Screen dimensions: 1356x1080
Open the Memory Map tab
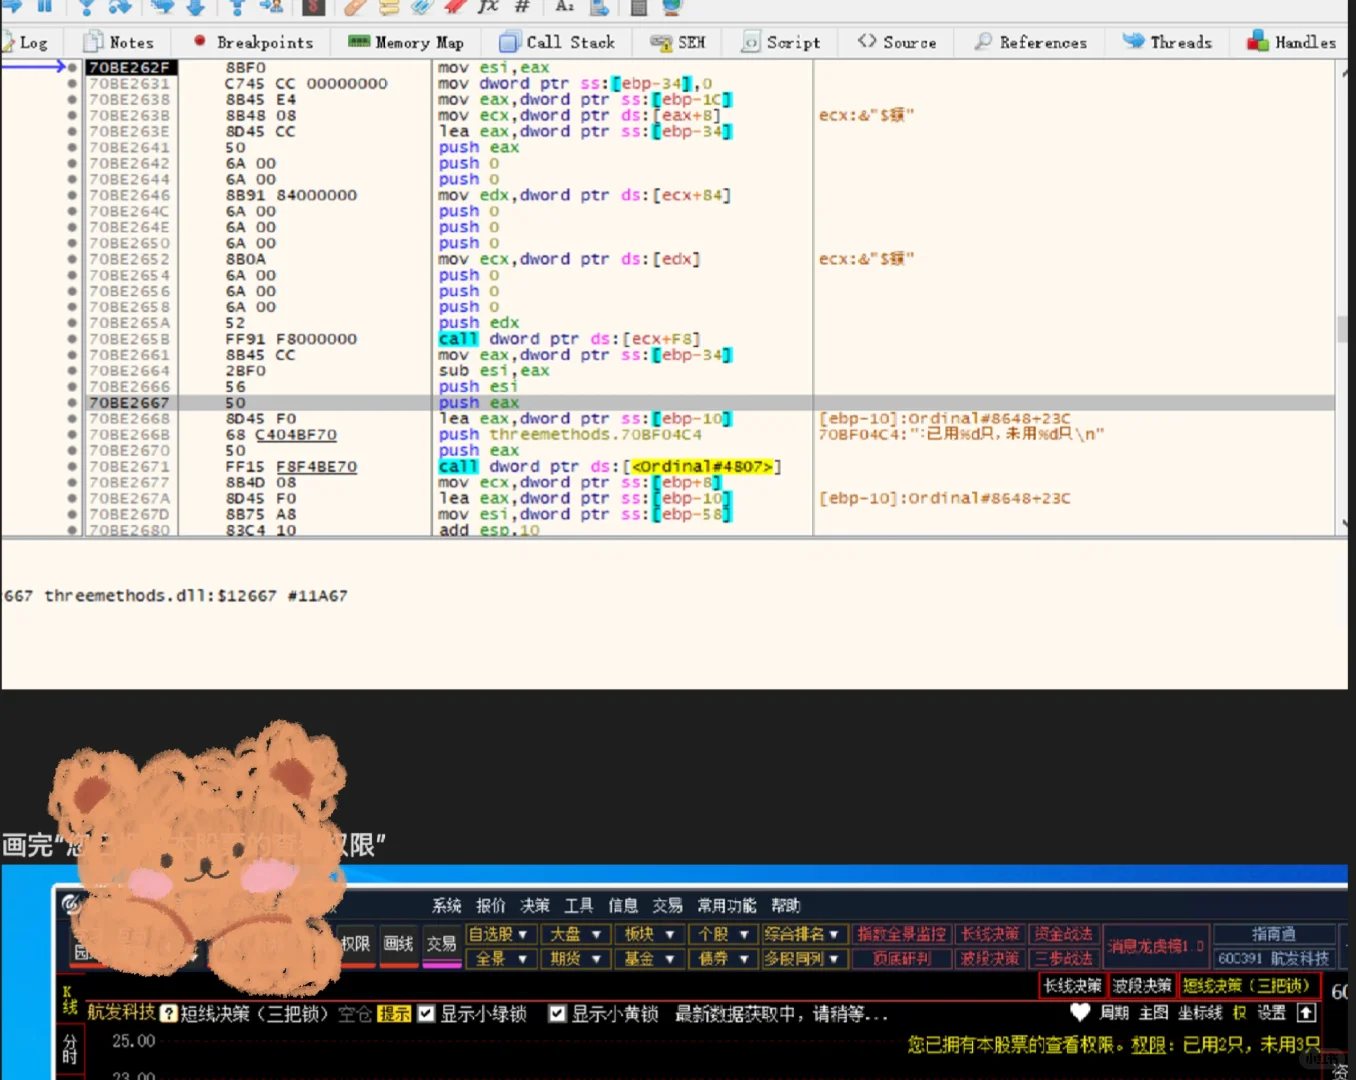[407, 42]
